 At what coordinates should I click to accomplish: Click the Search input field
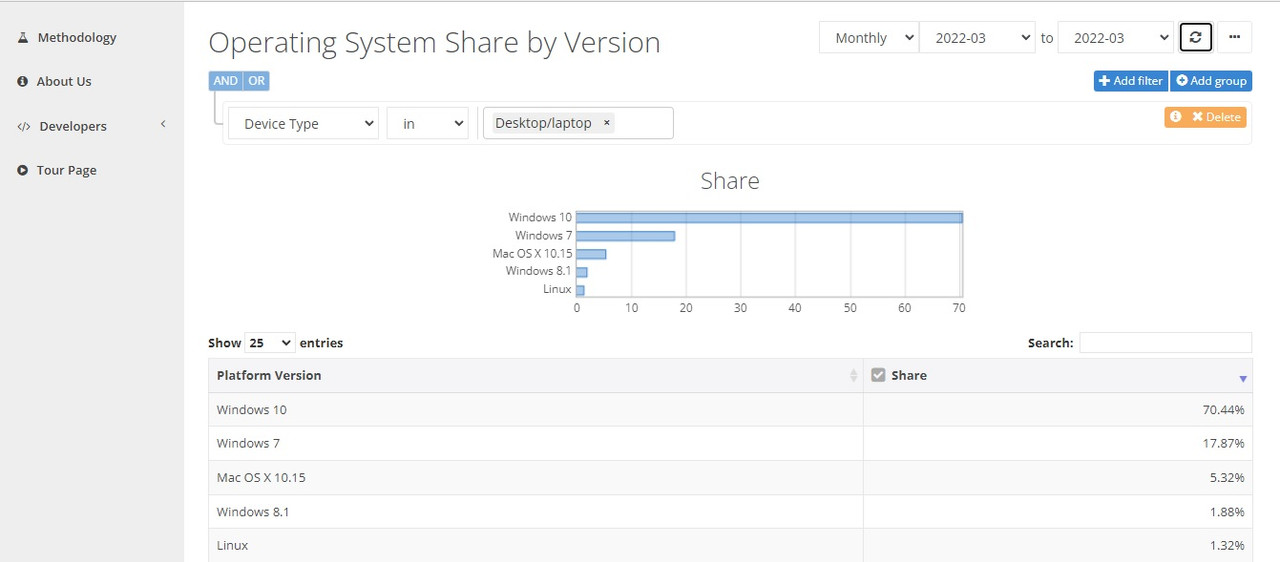click(x=1166, y=342)
